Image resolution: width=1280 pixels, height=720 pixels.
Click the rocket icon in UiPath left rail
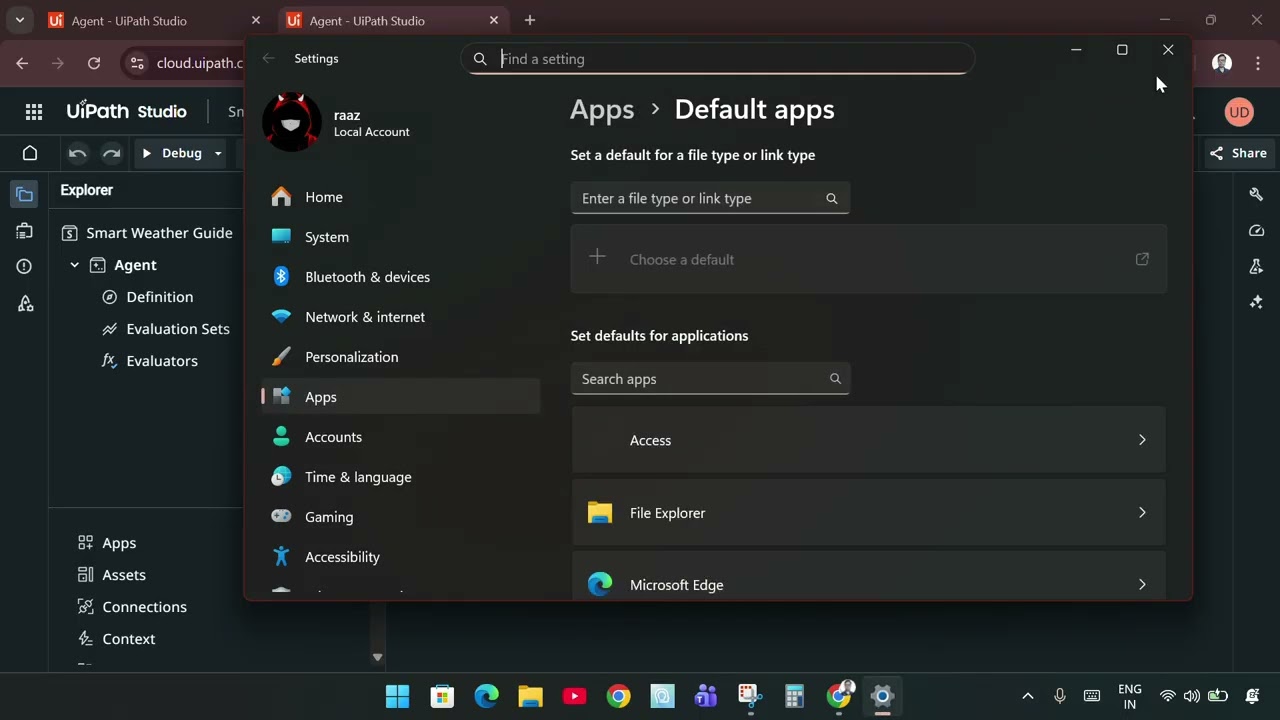(25, 304)
